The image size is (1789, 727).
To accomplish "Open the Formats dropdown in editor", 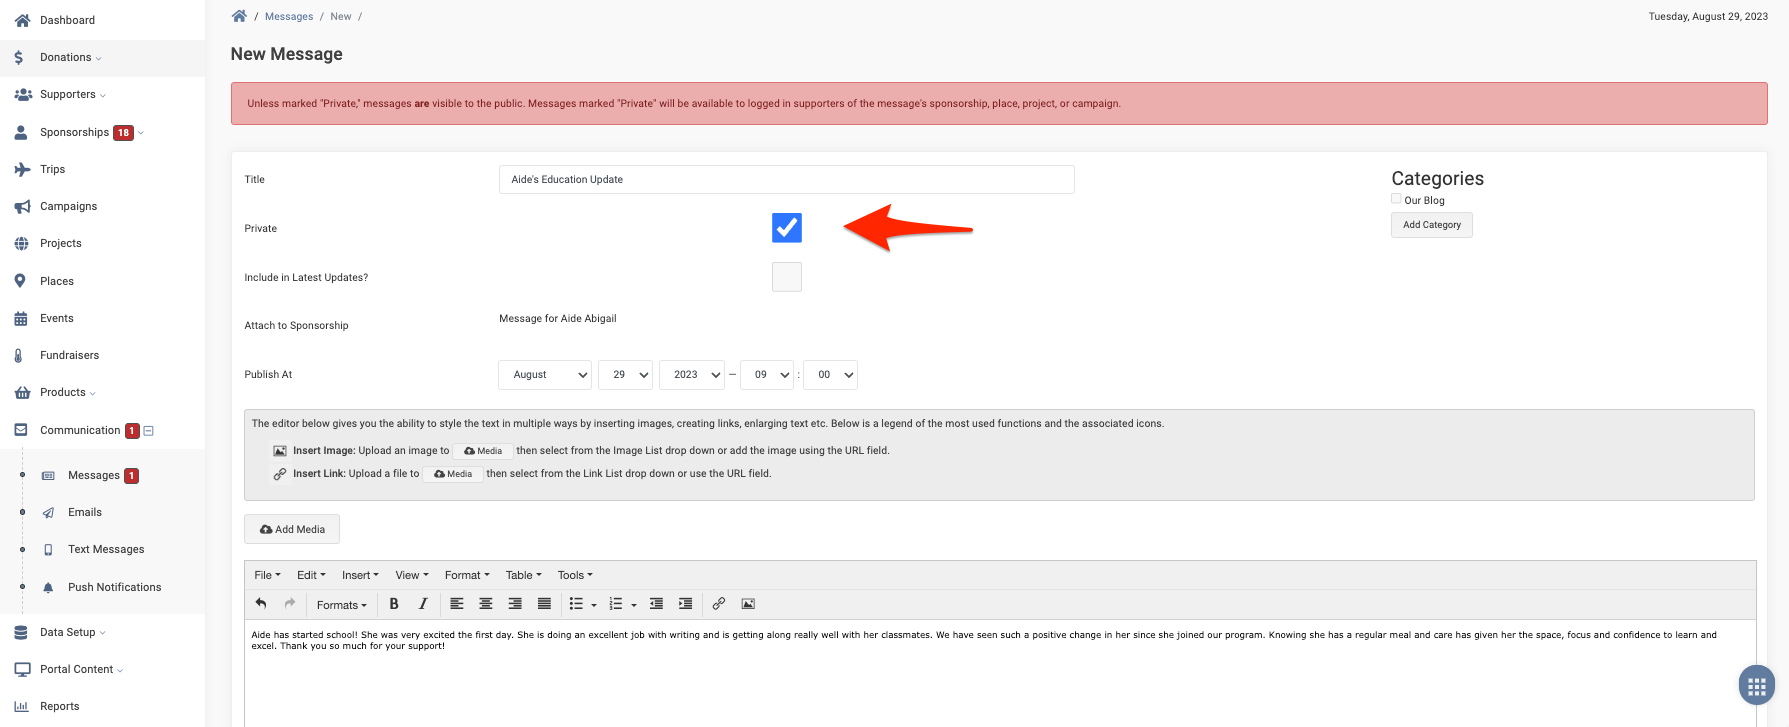I will (x=341, y=605).
